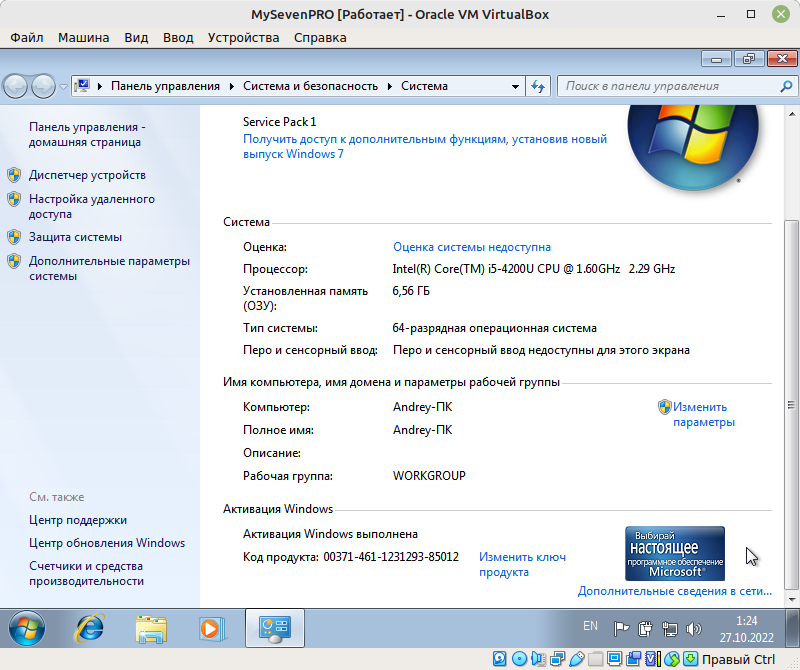Image resolution: width=800 pixels, height=670 pixels.
Task: Click the scrollbar down arrow
Action: coord(791,600)
